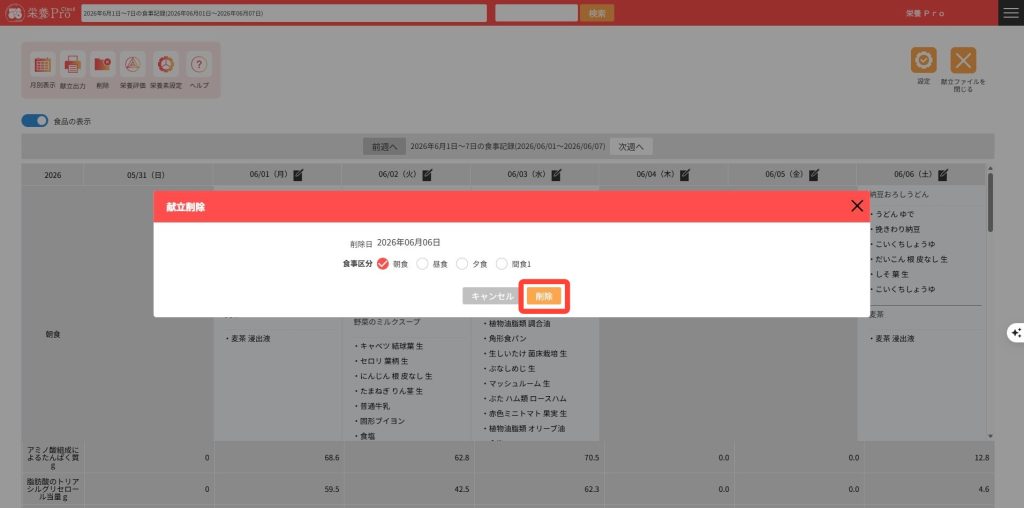Click the 栄養 Ｐｒｏ user name in header

[925, 13]
